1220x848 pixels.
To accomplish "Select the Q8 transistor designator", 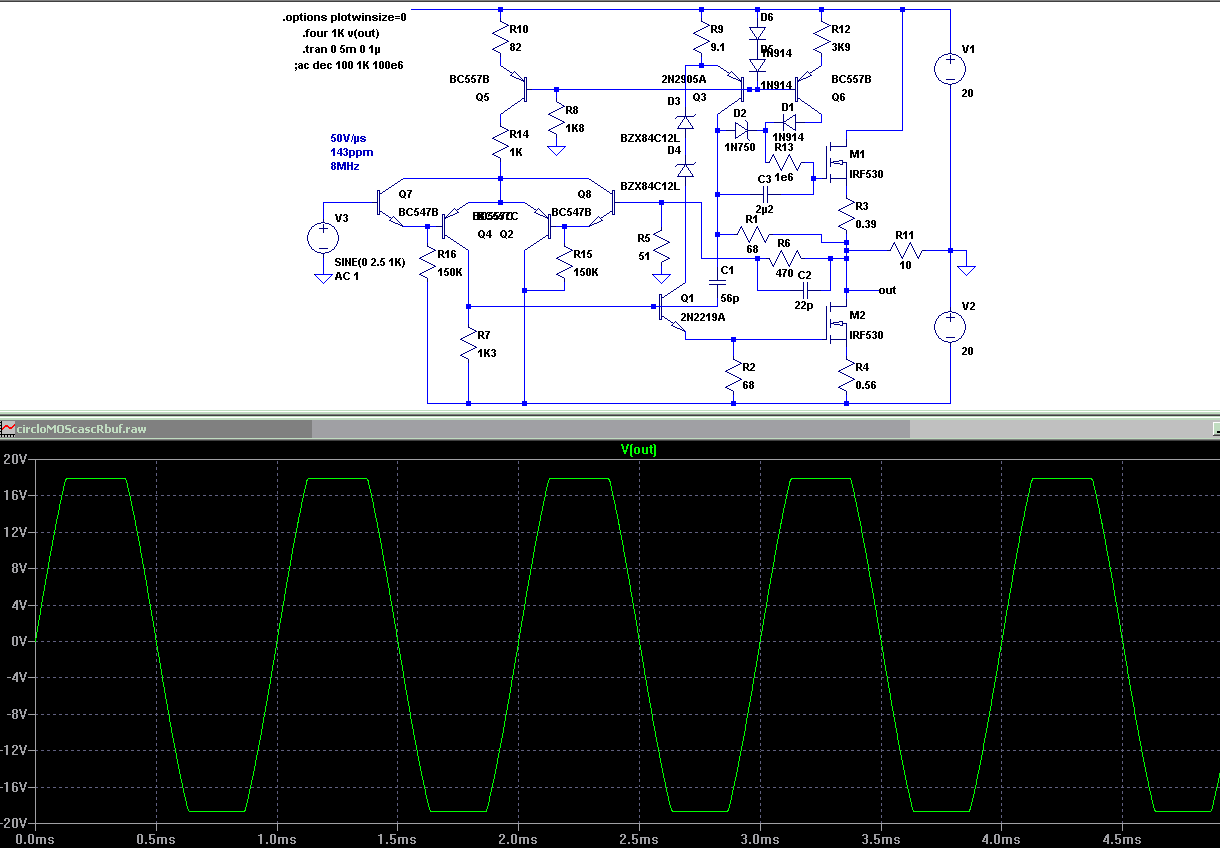I will coord(584,194).
